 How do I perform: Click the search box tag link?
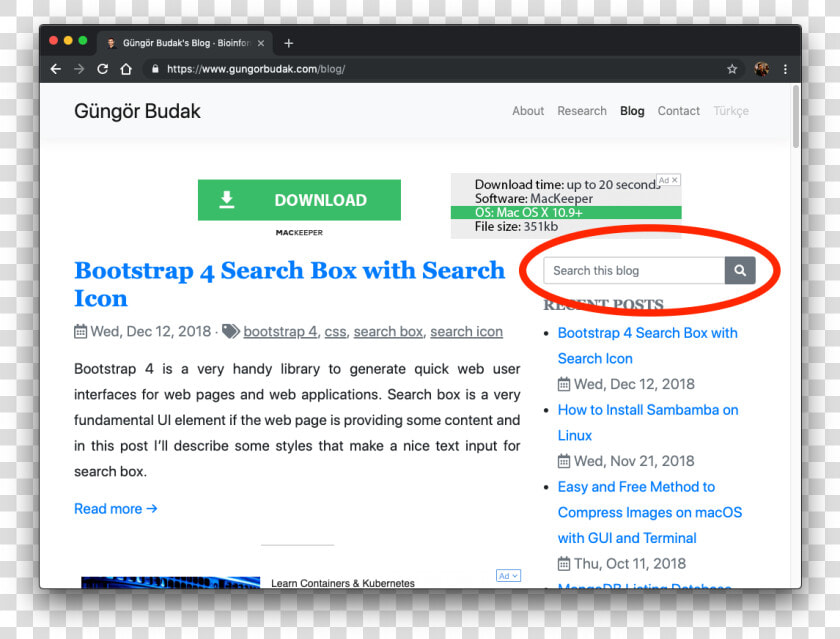pyautogui.click(x=388, y=332)
